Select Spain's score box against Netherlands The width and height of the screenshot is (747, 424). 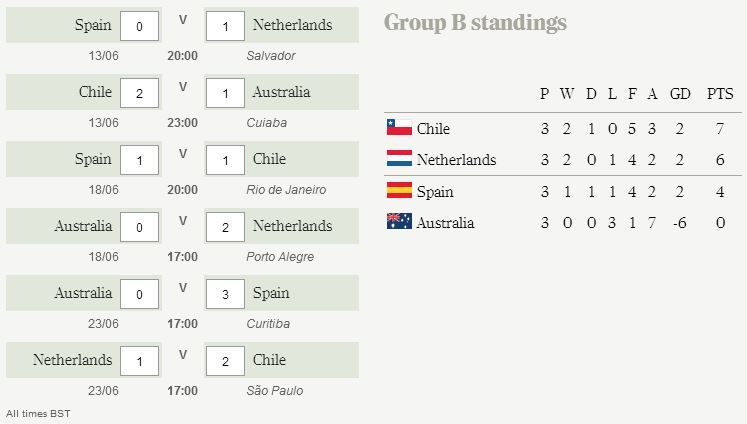coord(140,26)
